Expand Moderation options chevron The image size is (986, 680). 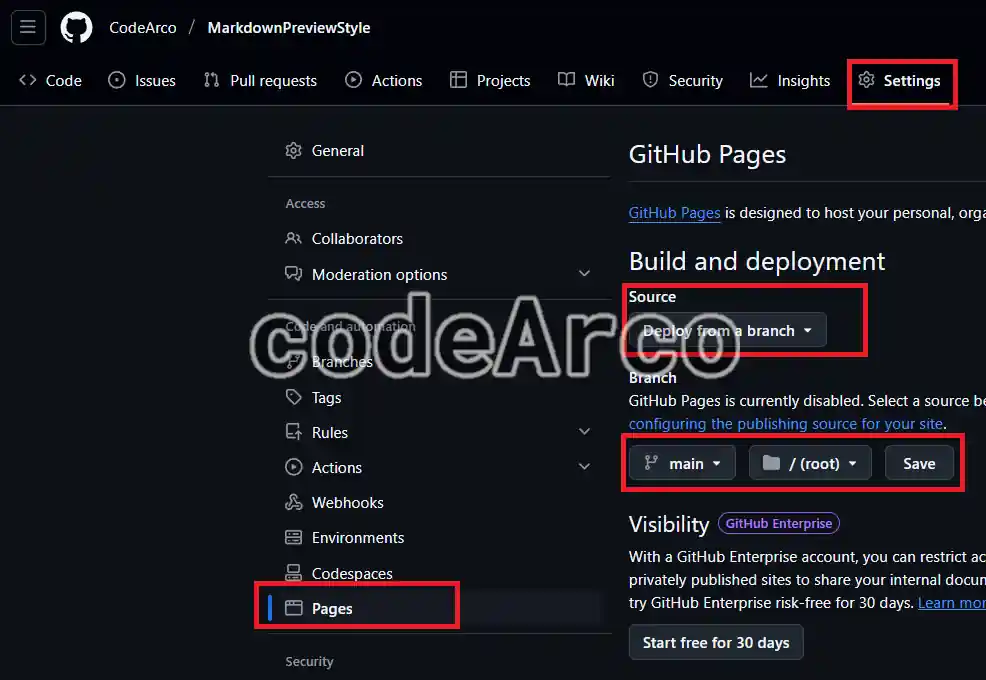[x=585, y=274]
